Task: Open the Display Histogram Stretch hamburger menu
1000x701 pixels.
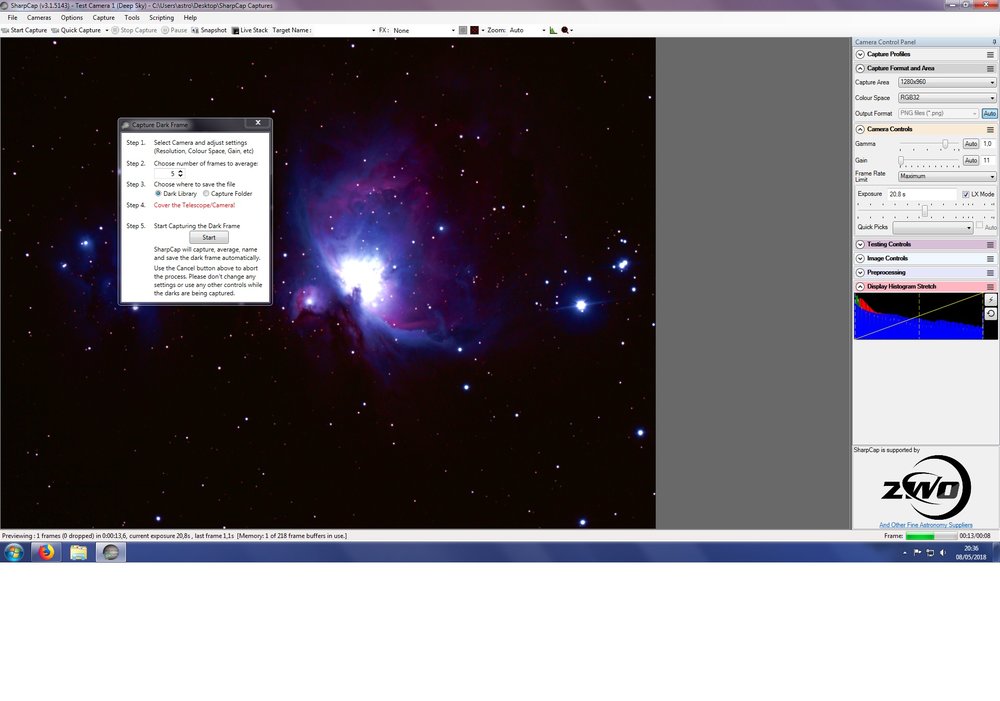Action: click(x=990, y=287)
